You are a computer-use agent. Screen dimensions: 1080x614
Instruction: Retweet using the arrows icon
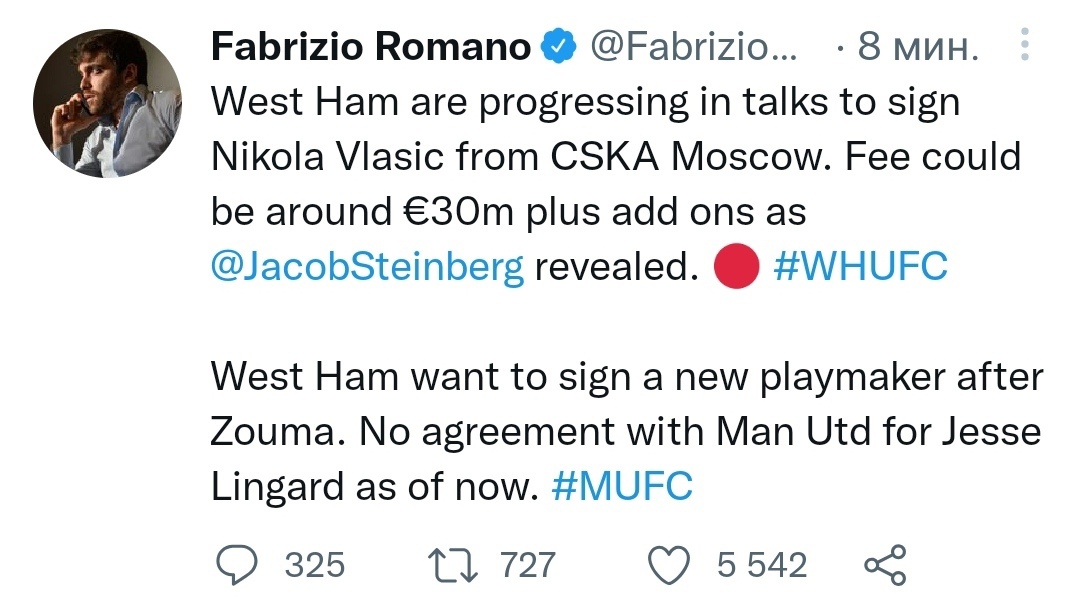(453, 565)
